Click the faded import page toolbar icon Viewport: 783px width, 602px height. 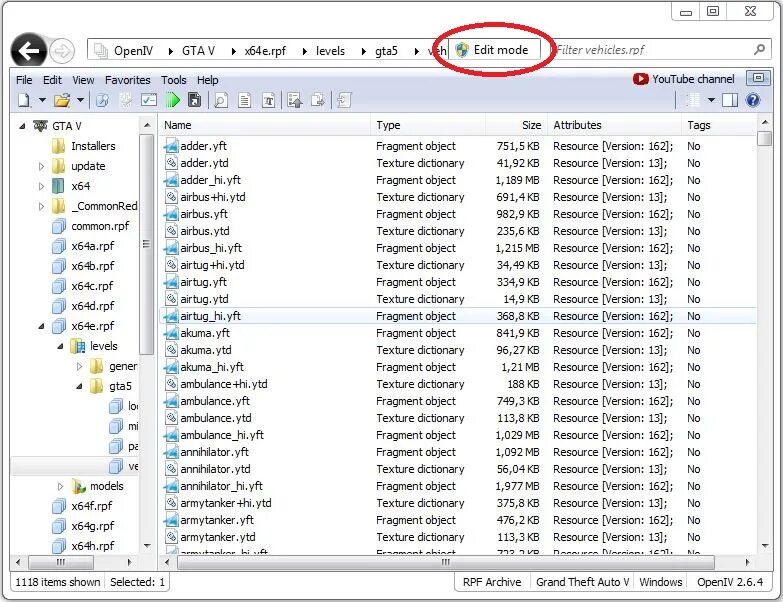click(344, 100)
